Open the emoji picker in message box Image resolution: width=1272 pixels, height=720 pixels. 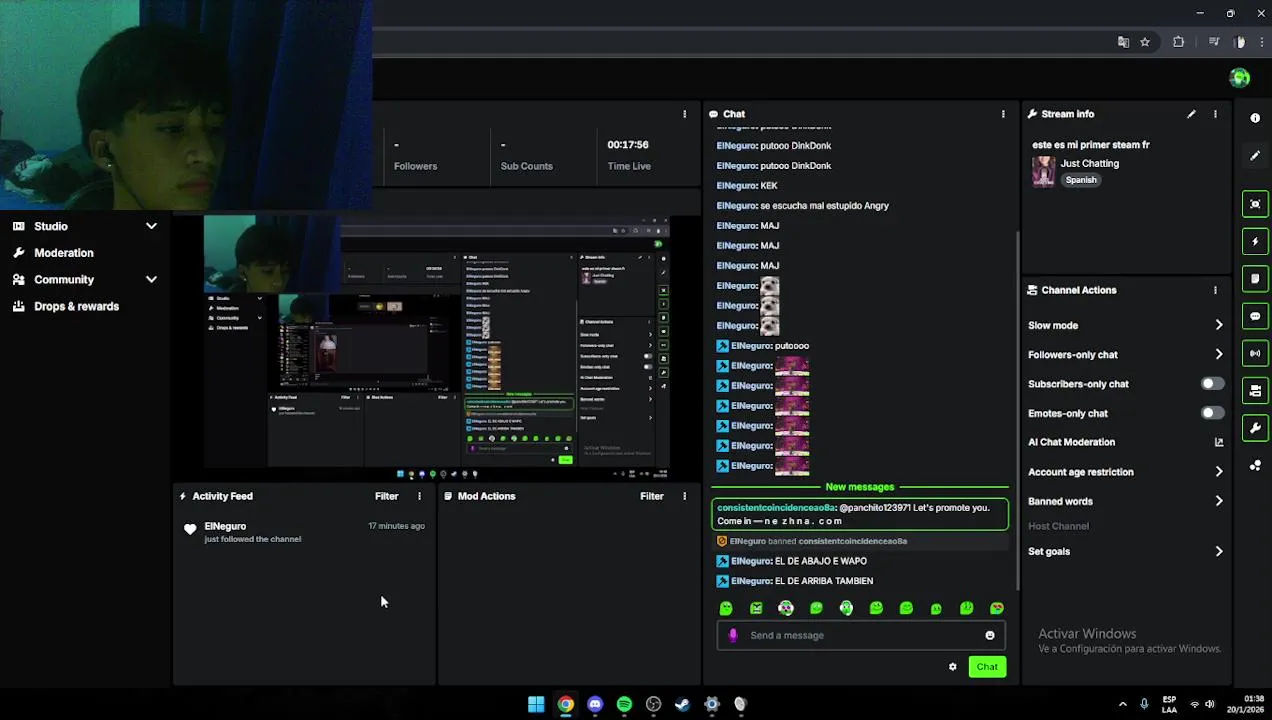[990, 635]
